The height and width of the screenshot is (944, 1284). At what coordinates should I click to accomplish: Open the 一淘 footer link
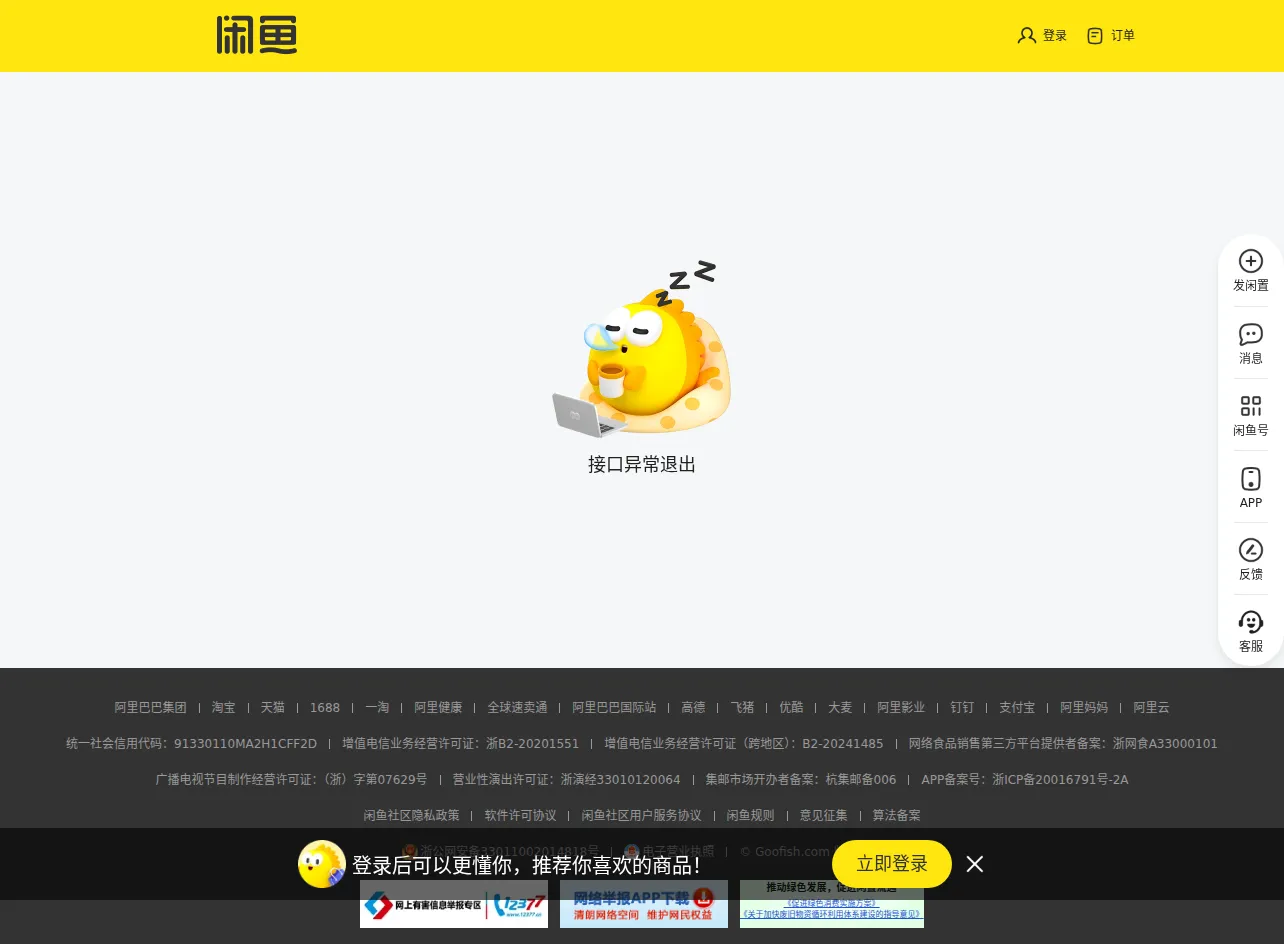[x=377, y=707]
